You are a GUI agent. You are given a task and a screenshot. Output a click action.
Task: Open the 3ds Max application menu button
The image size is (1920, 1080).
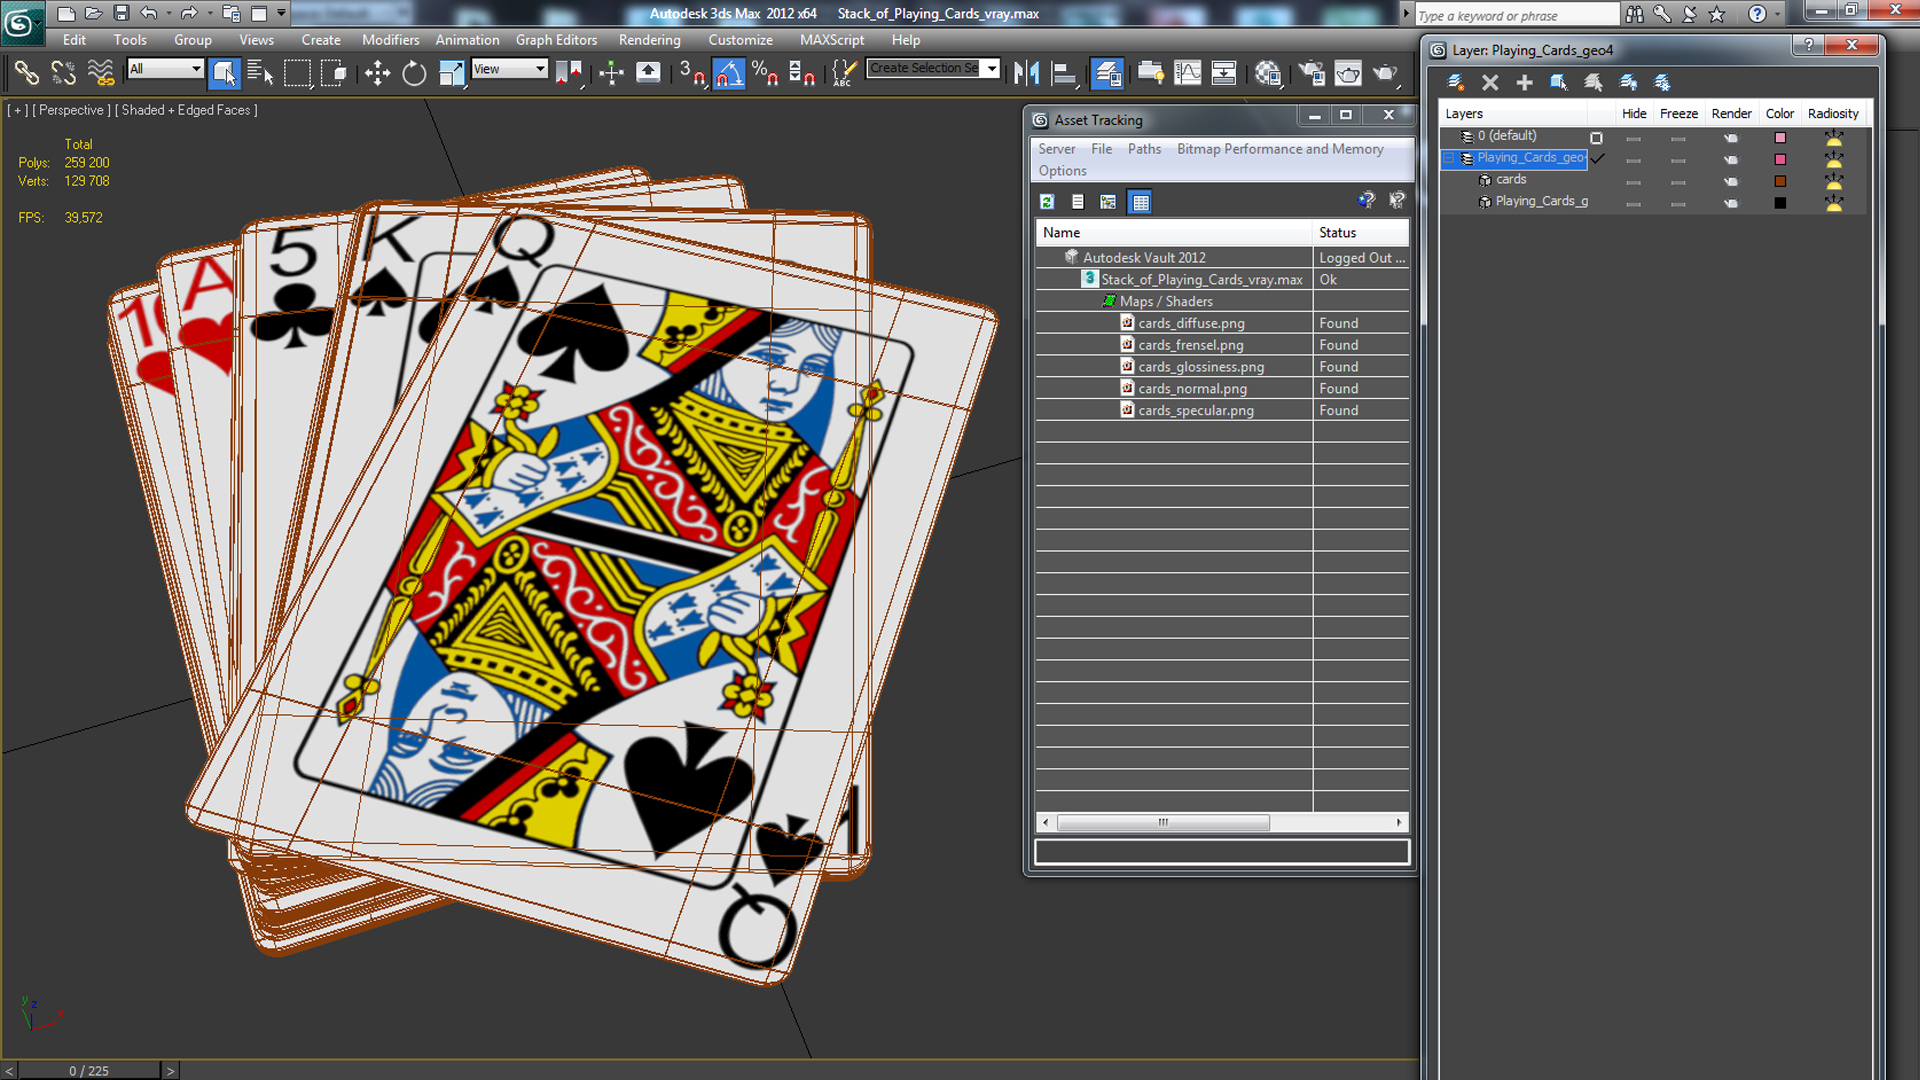coord(21,22)
